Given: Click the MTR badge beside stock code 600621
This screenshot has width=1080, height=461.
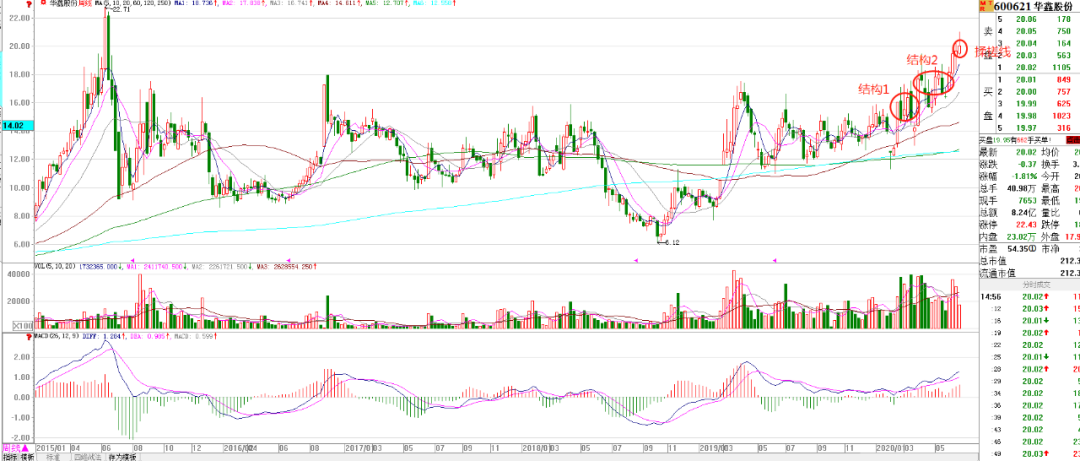Looking at the screenshot, I should tap(986, 6).
